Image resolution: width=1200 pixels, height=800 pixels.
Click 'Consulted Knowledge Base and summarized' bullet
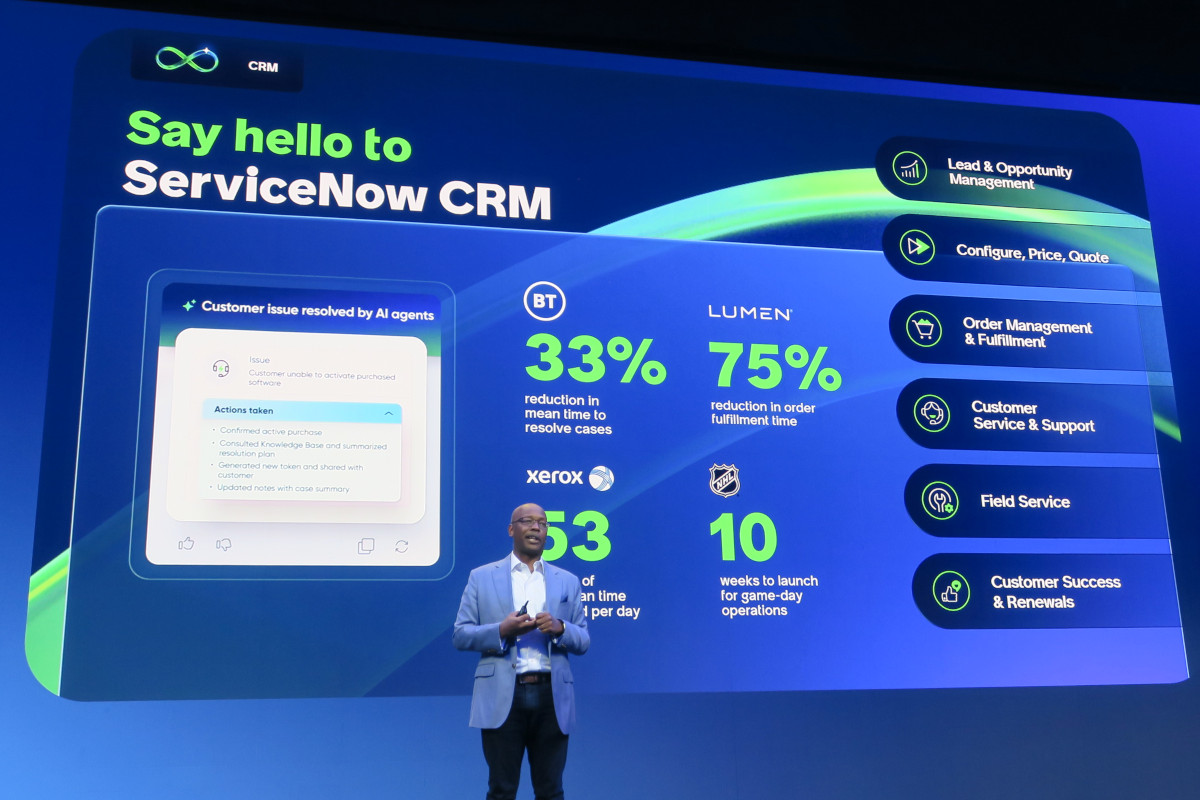pyautogui.click(x=303, y=450)
